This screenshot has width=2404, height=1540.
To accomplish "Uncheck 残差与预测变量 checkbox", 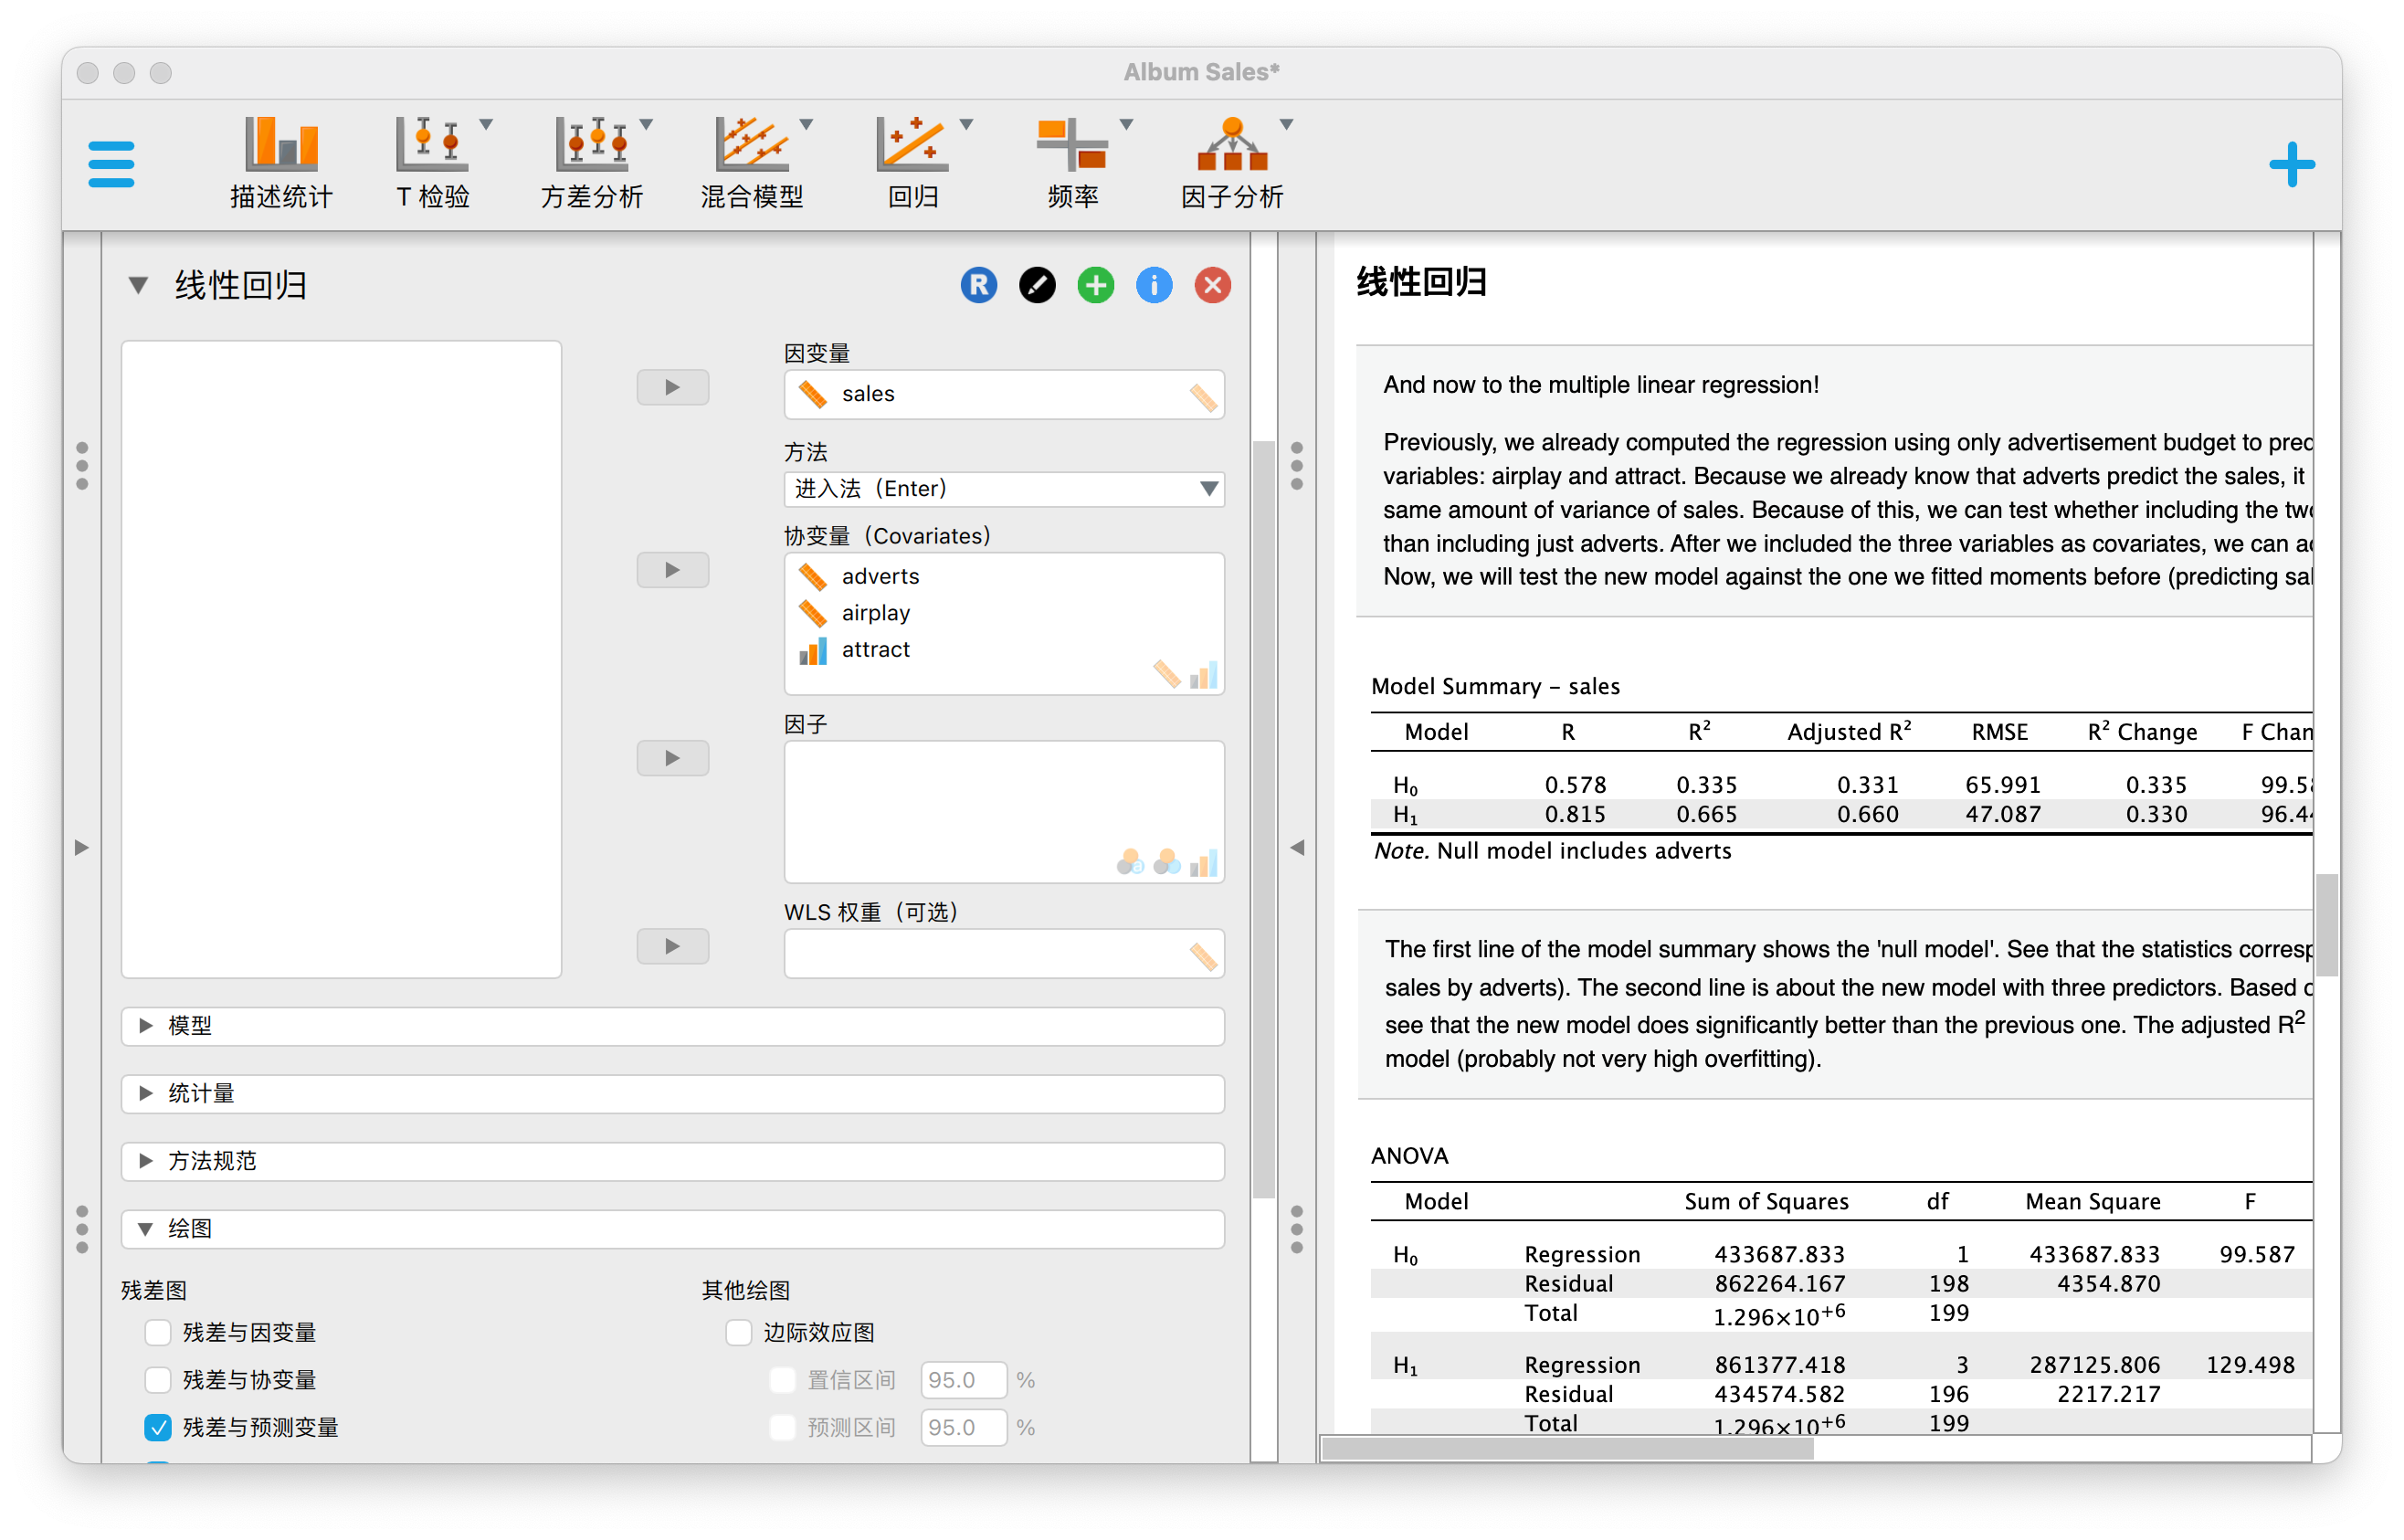I will coord(158,1427).
